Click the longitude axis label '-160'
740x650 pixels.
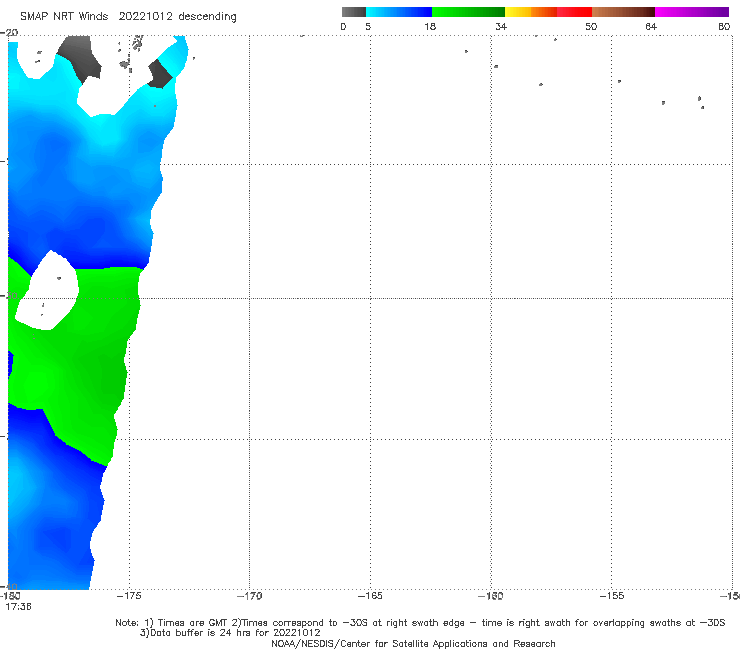(491, 596)
